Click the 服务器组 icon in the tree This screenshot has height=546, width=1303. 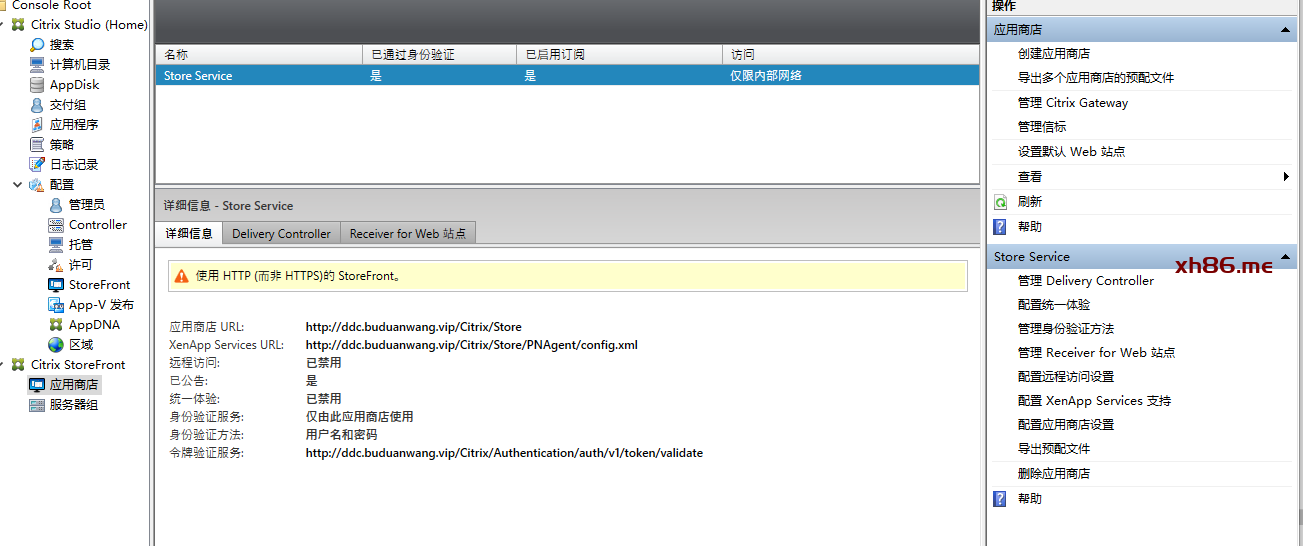[37, 404]
